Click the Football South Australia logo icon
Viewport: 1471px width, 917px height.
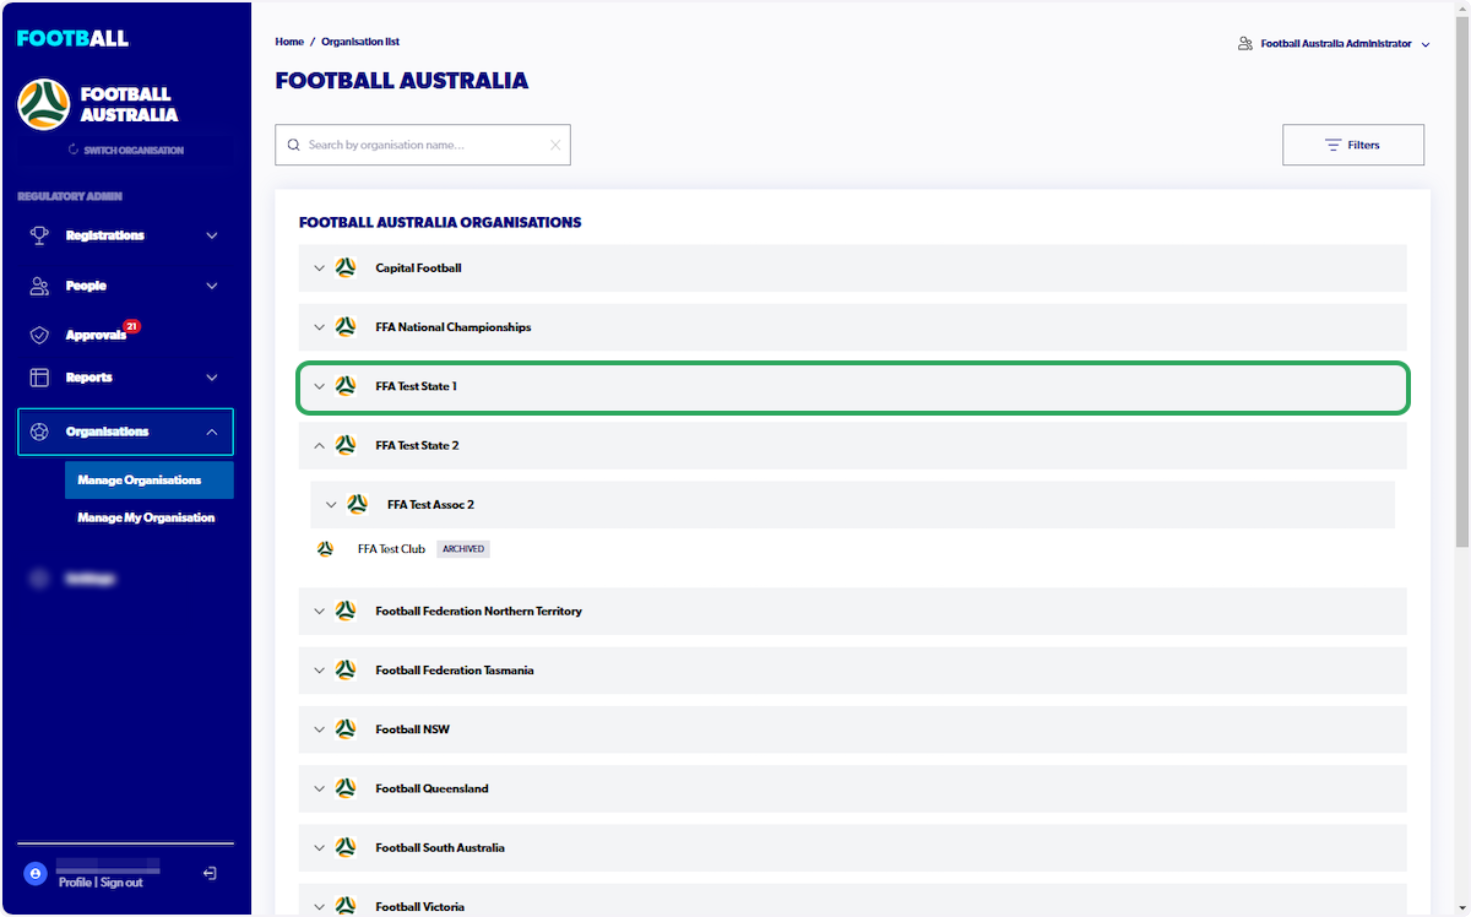point(346,847)
